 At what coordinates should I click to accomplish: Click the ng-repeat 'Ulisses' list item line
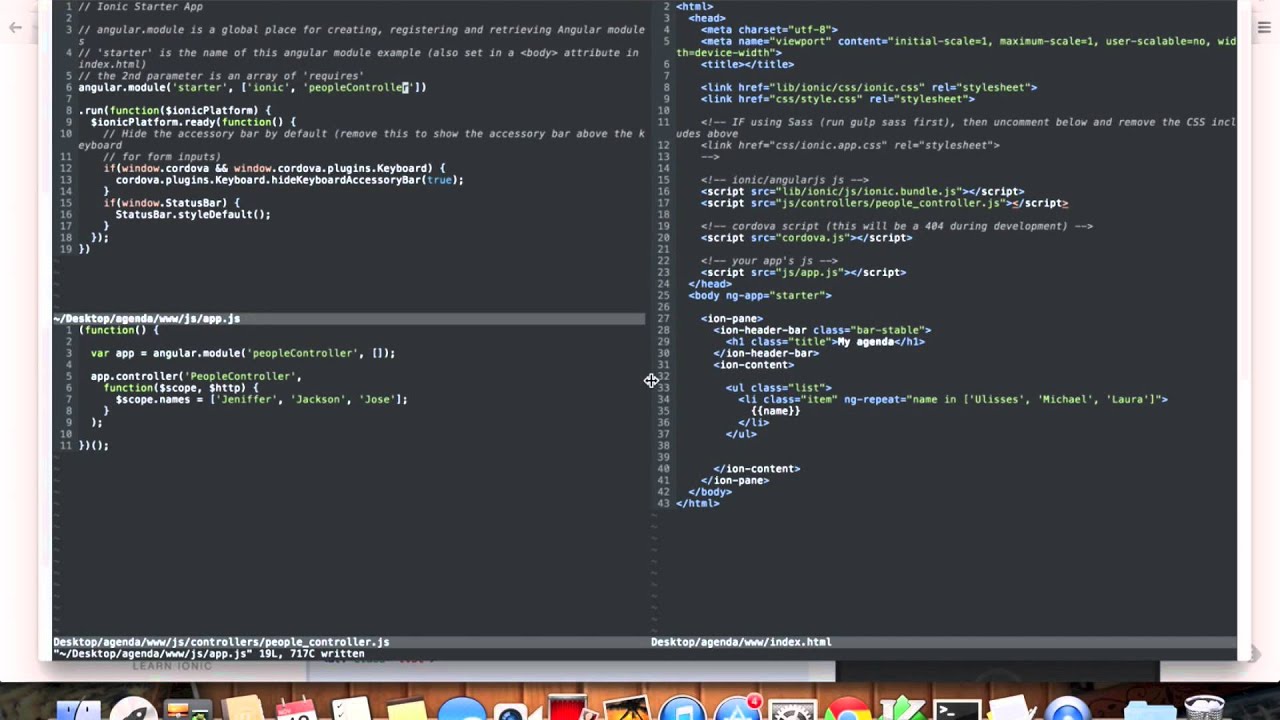953,399
